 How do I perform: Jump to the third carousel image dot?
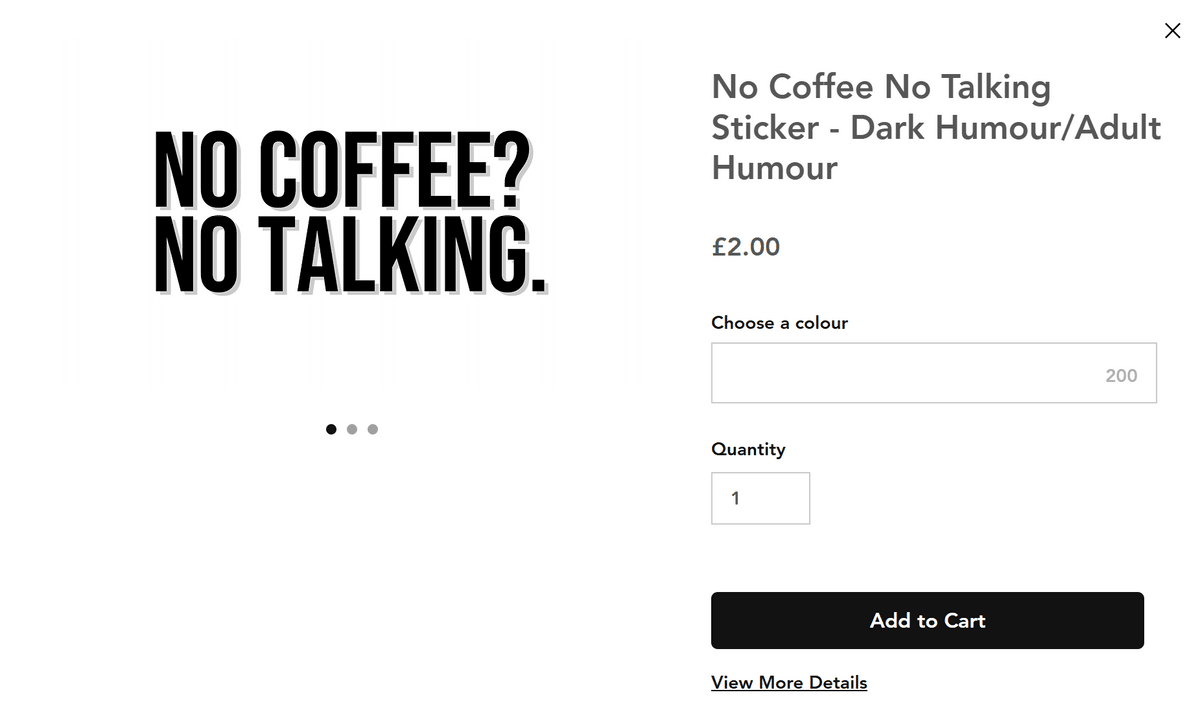tap(373, 429)
